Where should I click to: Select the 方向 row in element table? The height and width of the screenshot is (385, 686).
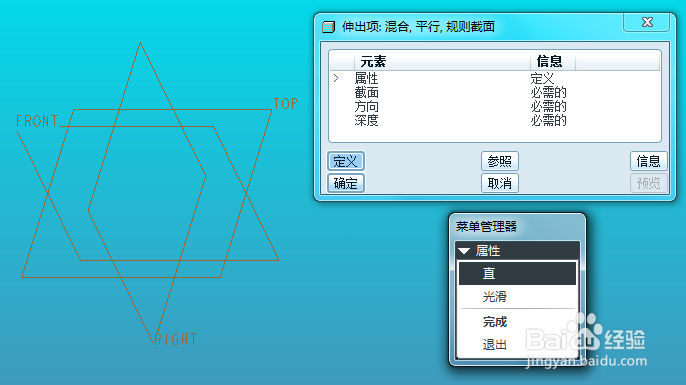494,106
